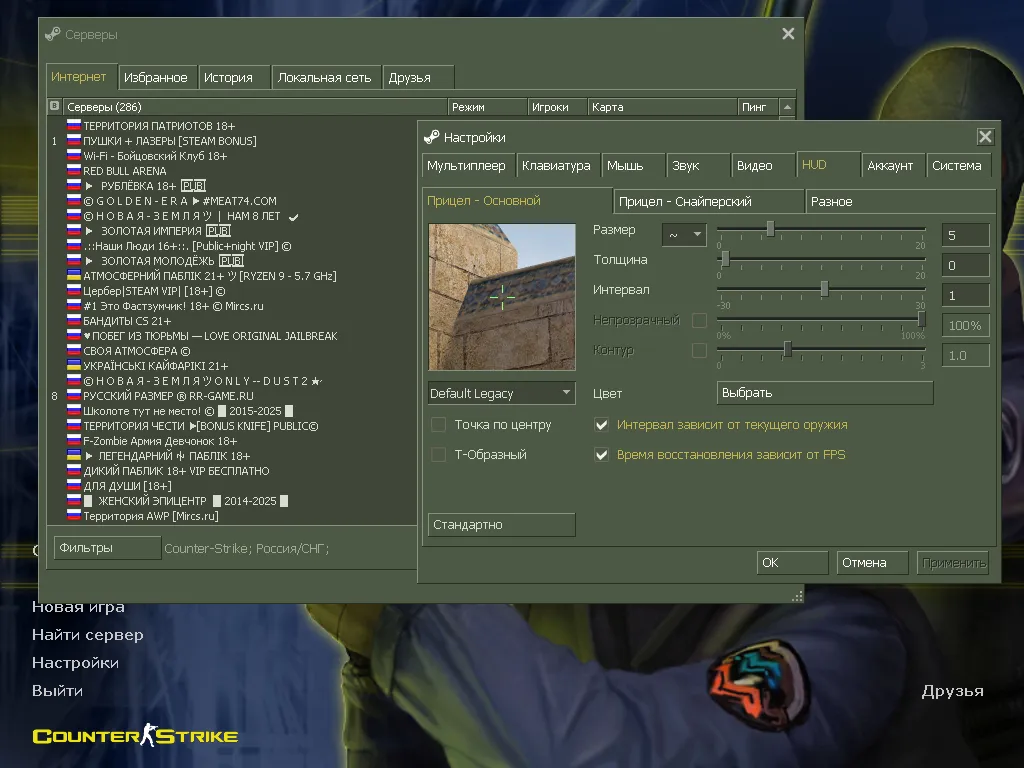Viewport: 1024px width, 768px height.
Task: Click the resize grip at the Серверы window corner
Action: [797, 596]
